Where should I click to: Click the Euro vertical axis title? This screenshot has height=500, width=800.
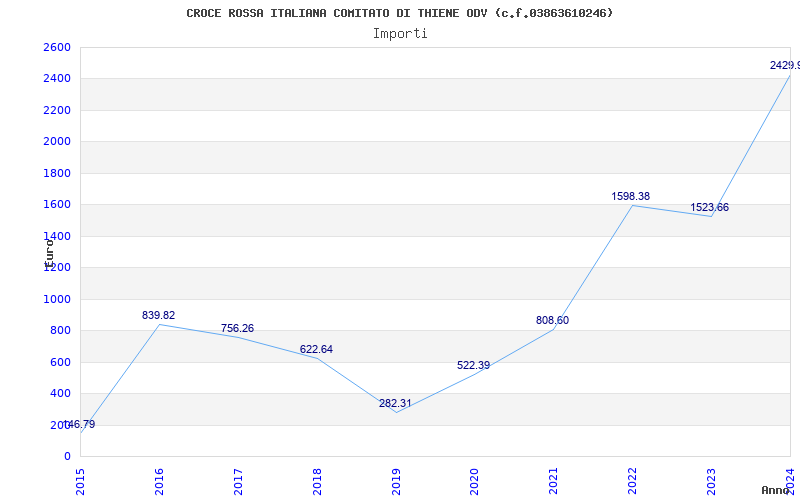pos(49,254)
